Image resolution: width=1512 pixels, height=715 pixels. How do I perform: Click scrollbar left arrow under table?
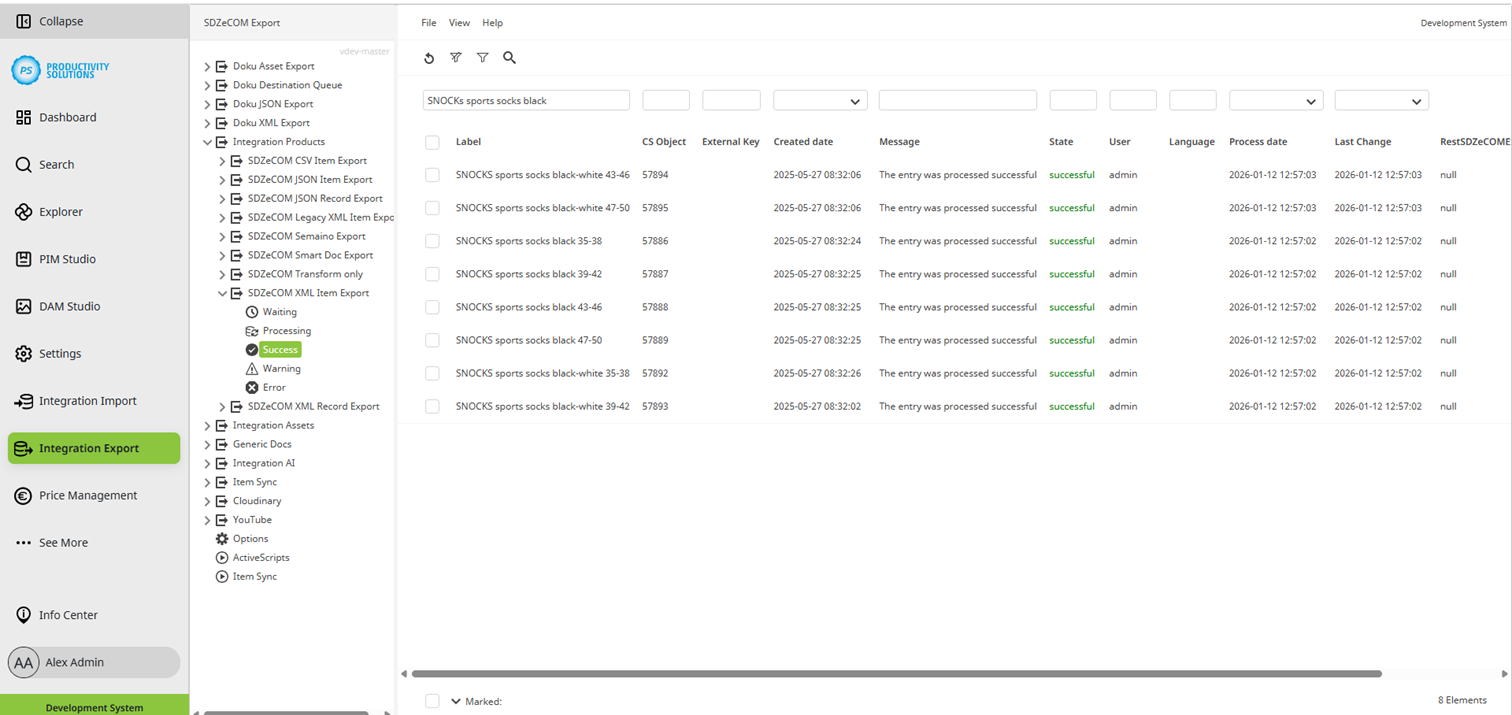click(404, 674)
